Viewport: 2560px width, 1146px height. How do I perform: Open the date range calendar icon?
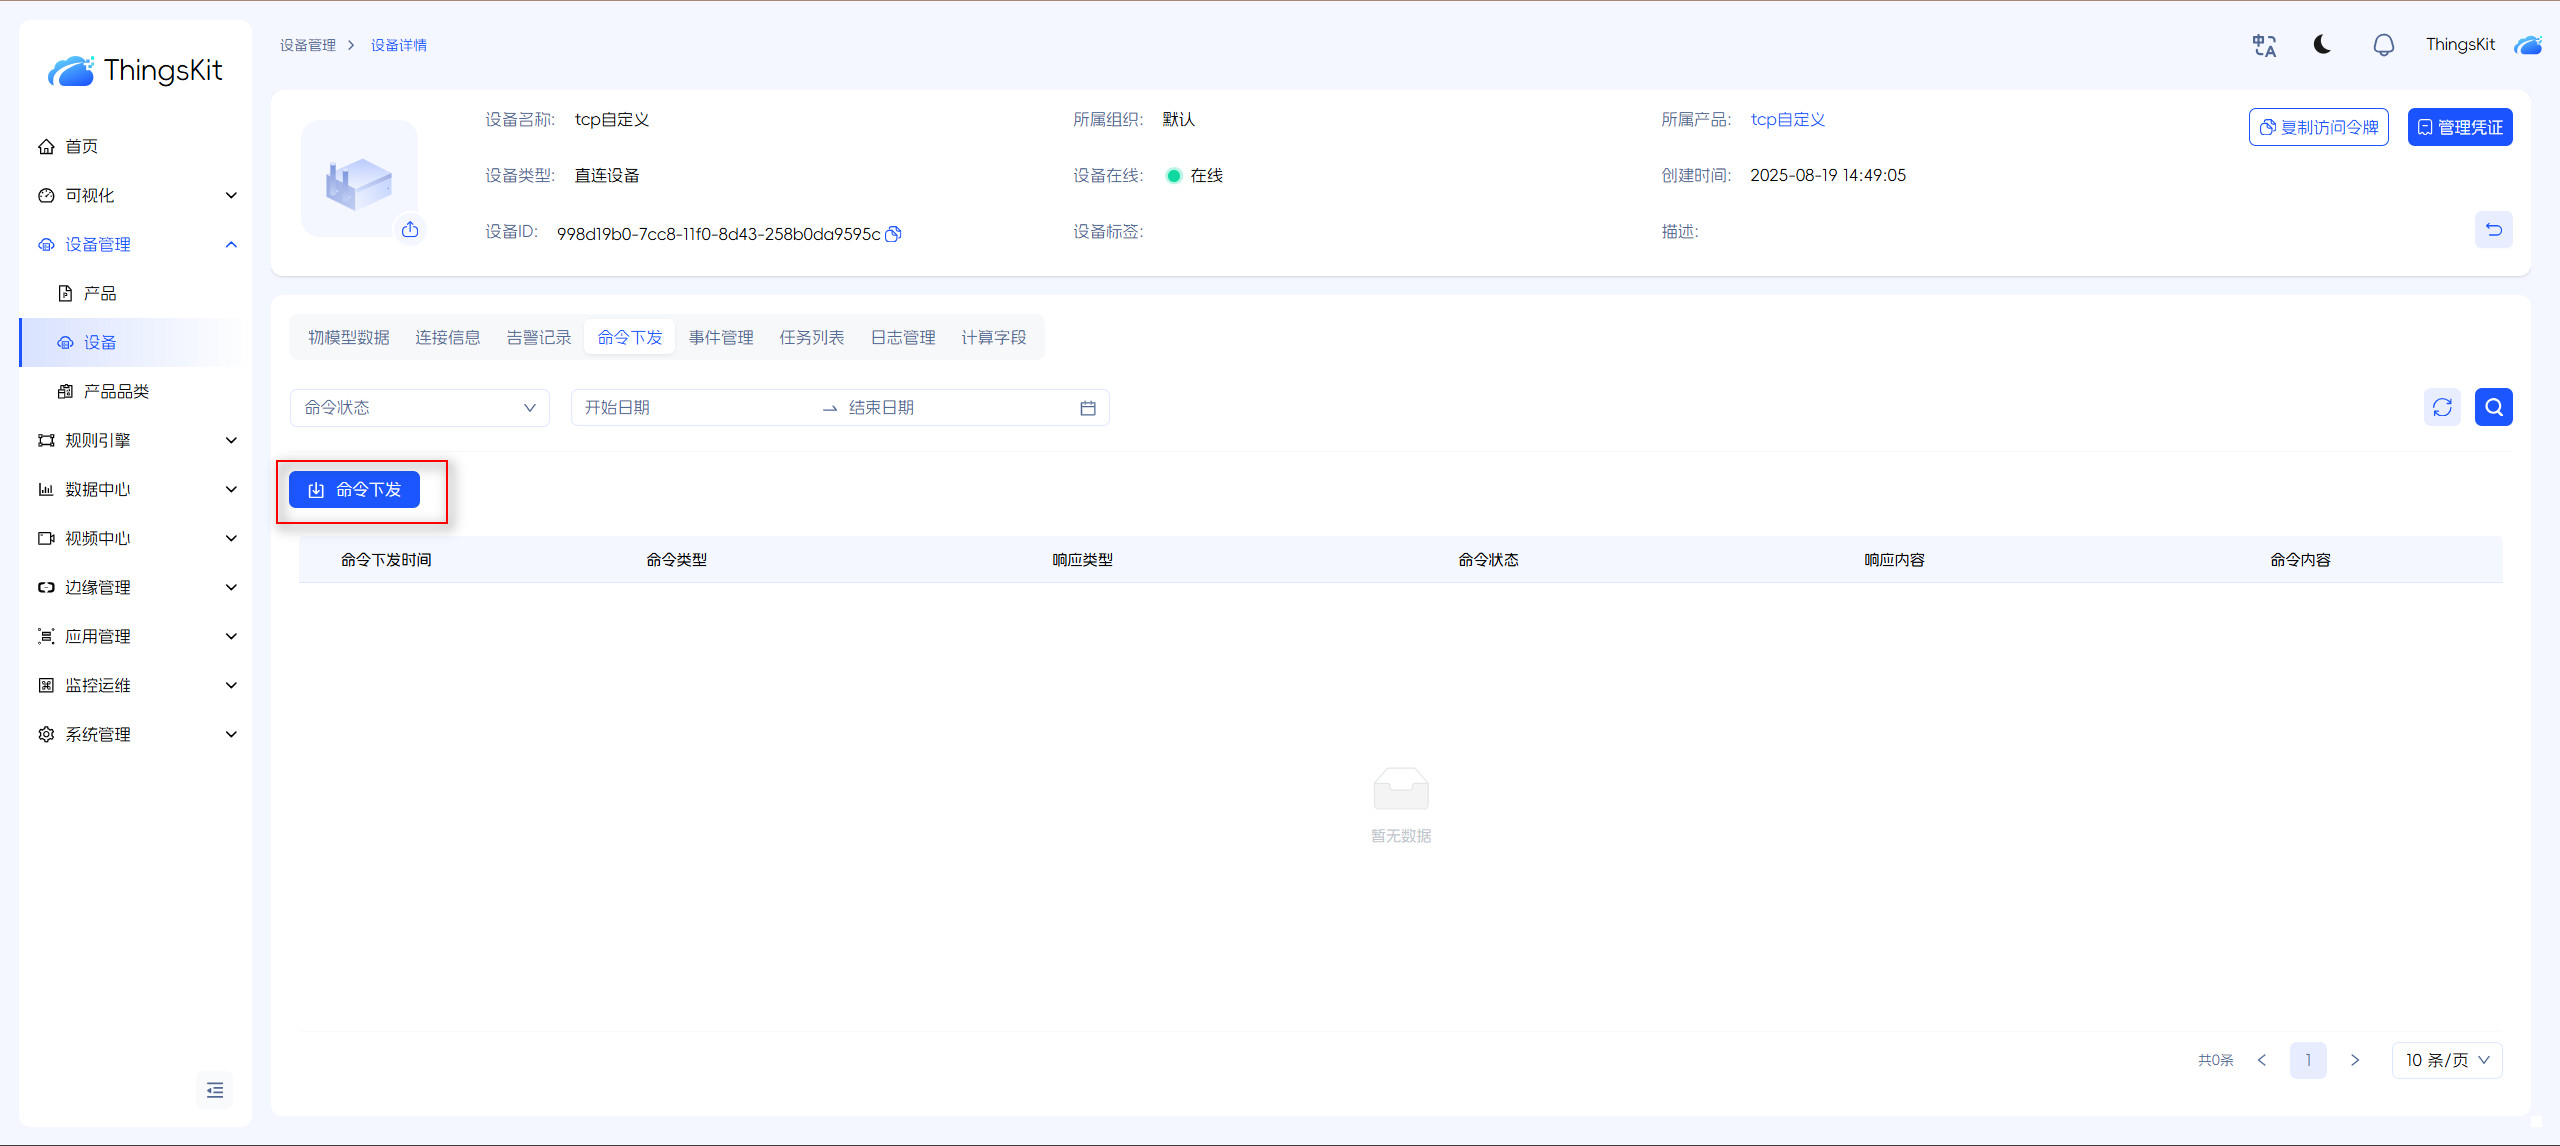click(x=1088, y=408)
